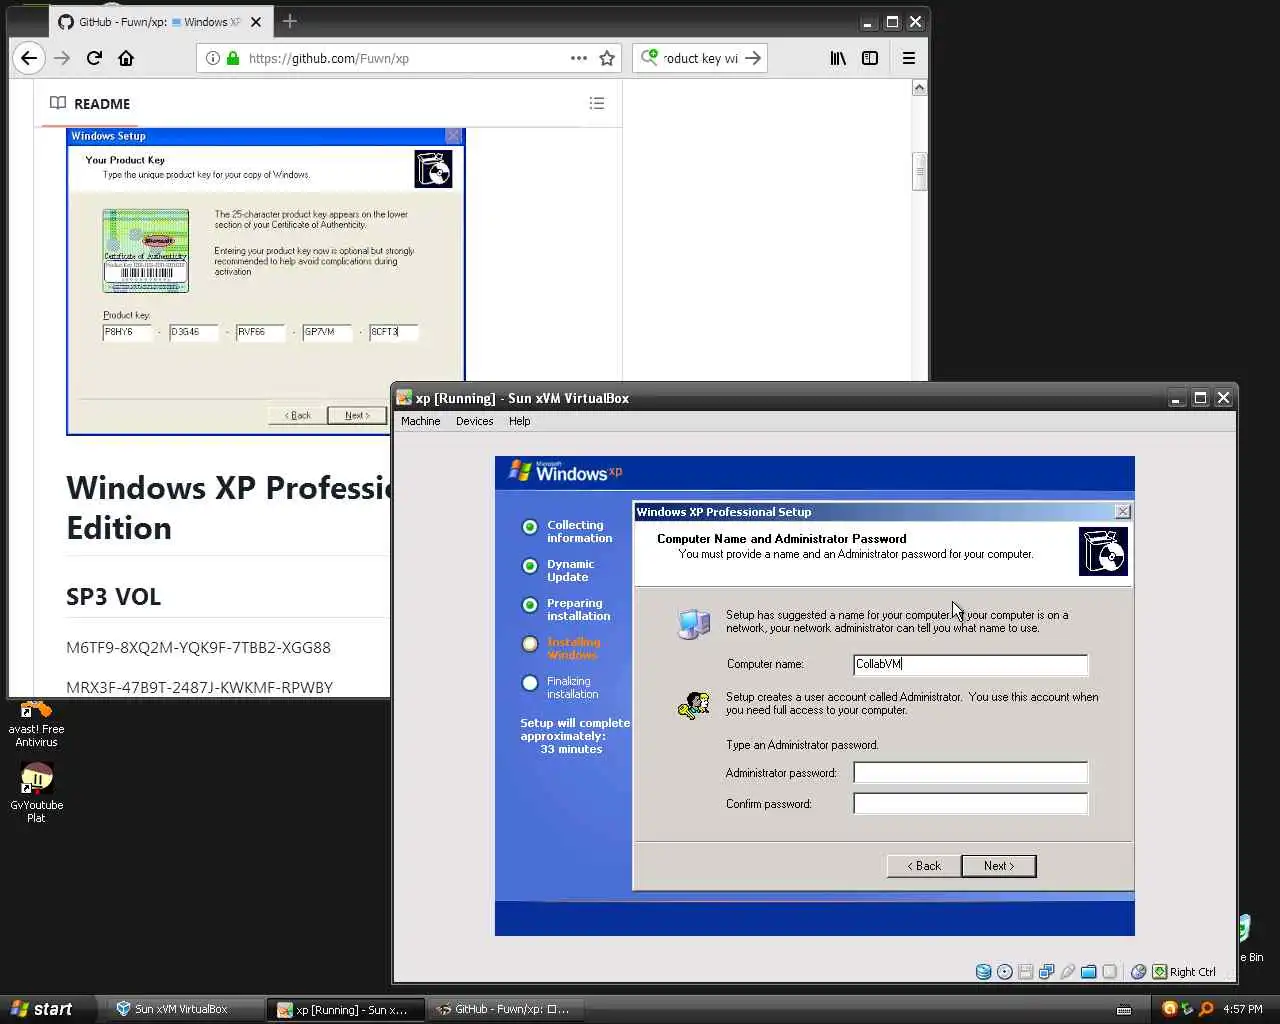Image resolution: width=1280 pixels, height=1024 pixels.
Task: Open the Firefox home page
Action: (x=126, y=58)
